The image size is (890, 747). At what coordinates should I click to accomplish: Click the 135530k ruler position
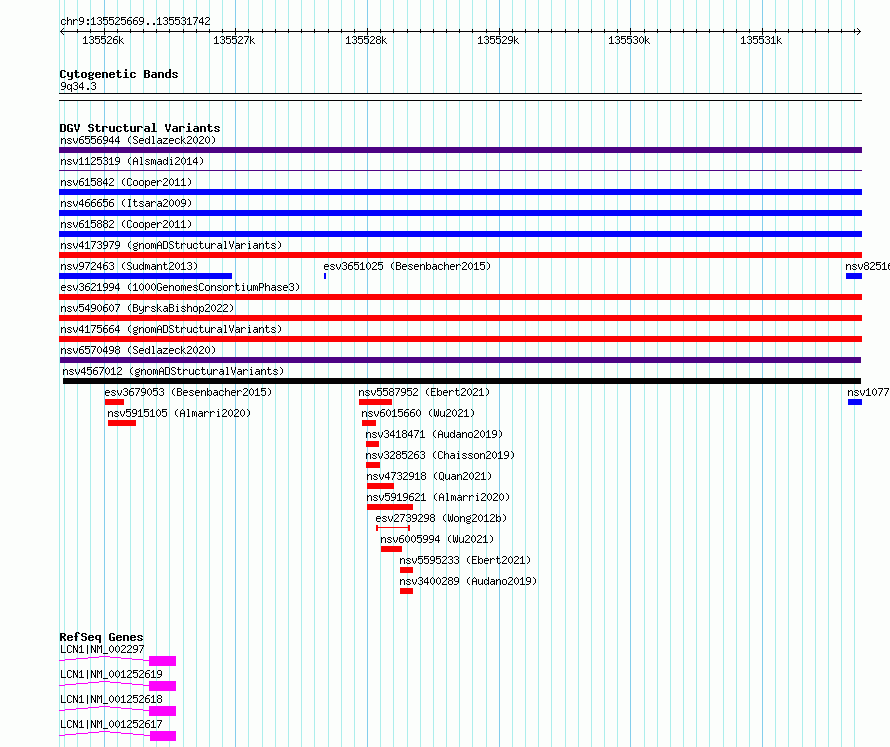coord(629,40)
